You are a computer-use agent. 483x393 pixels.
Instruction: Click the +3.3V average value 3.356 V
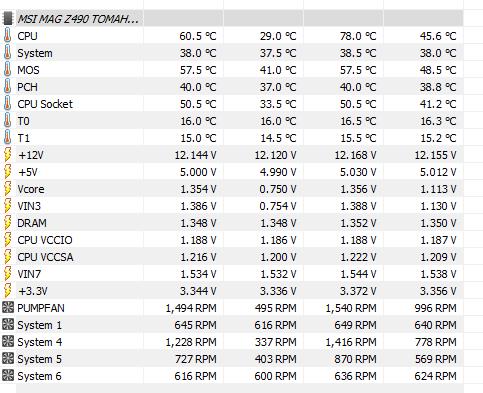[438, 291]
